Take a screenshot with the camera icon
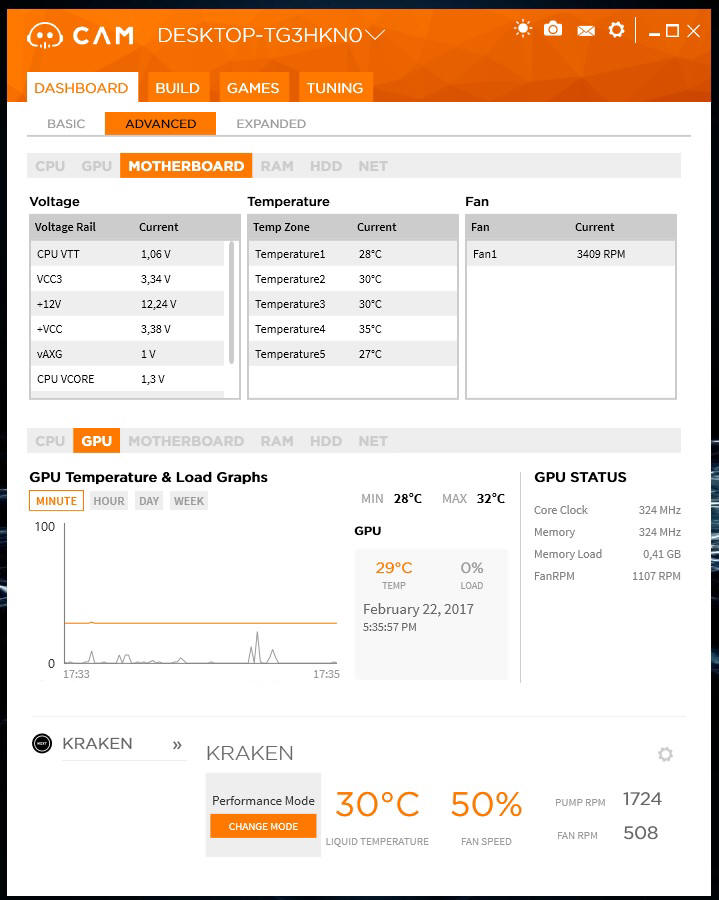719x900 pixels. tap(553, 29)
